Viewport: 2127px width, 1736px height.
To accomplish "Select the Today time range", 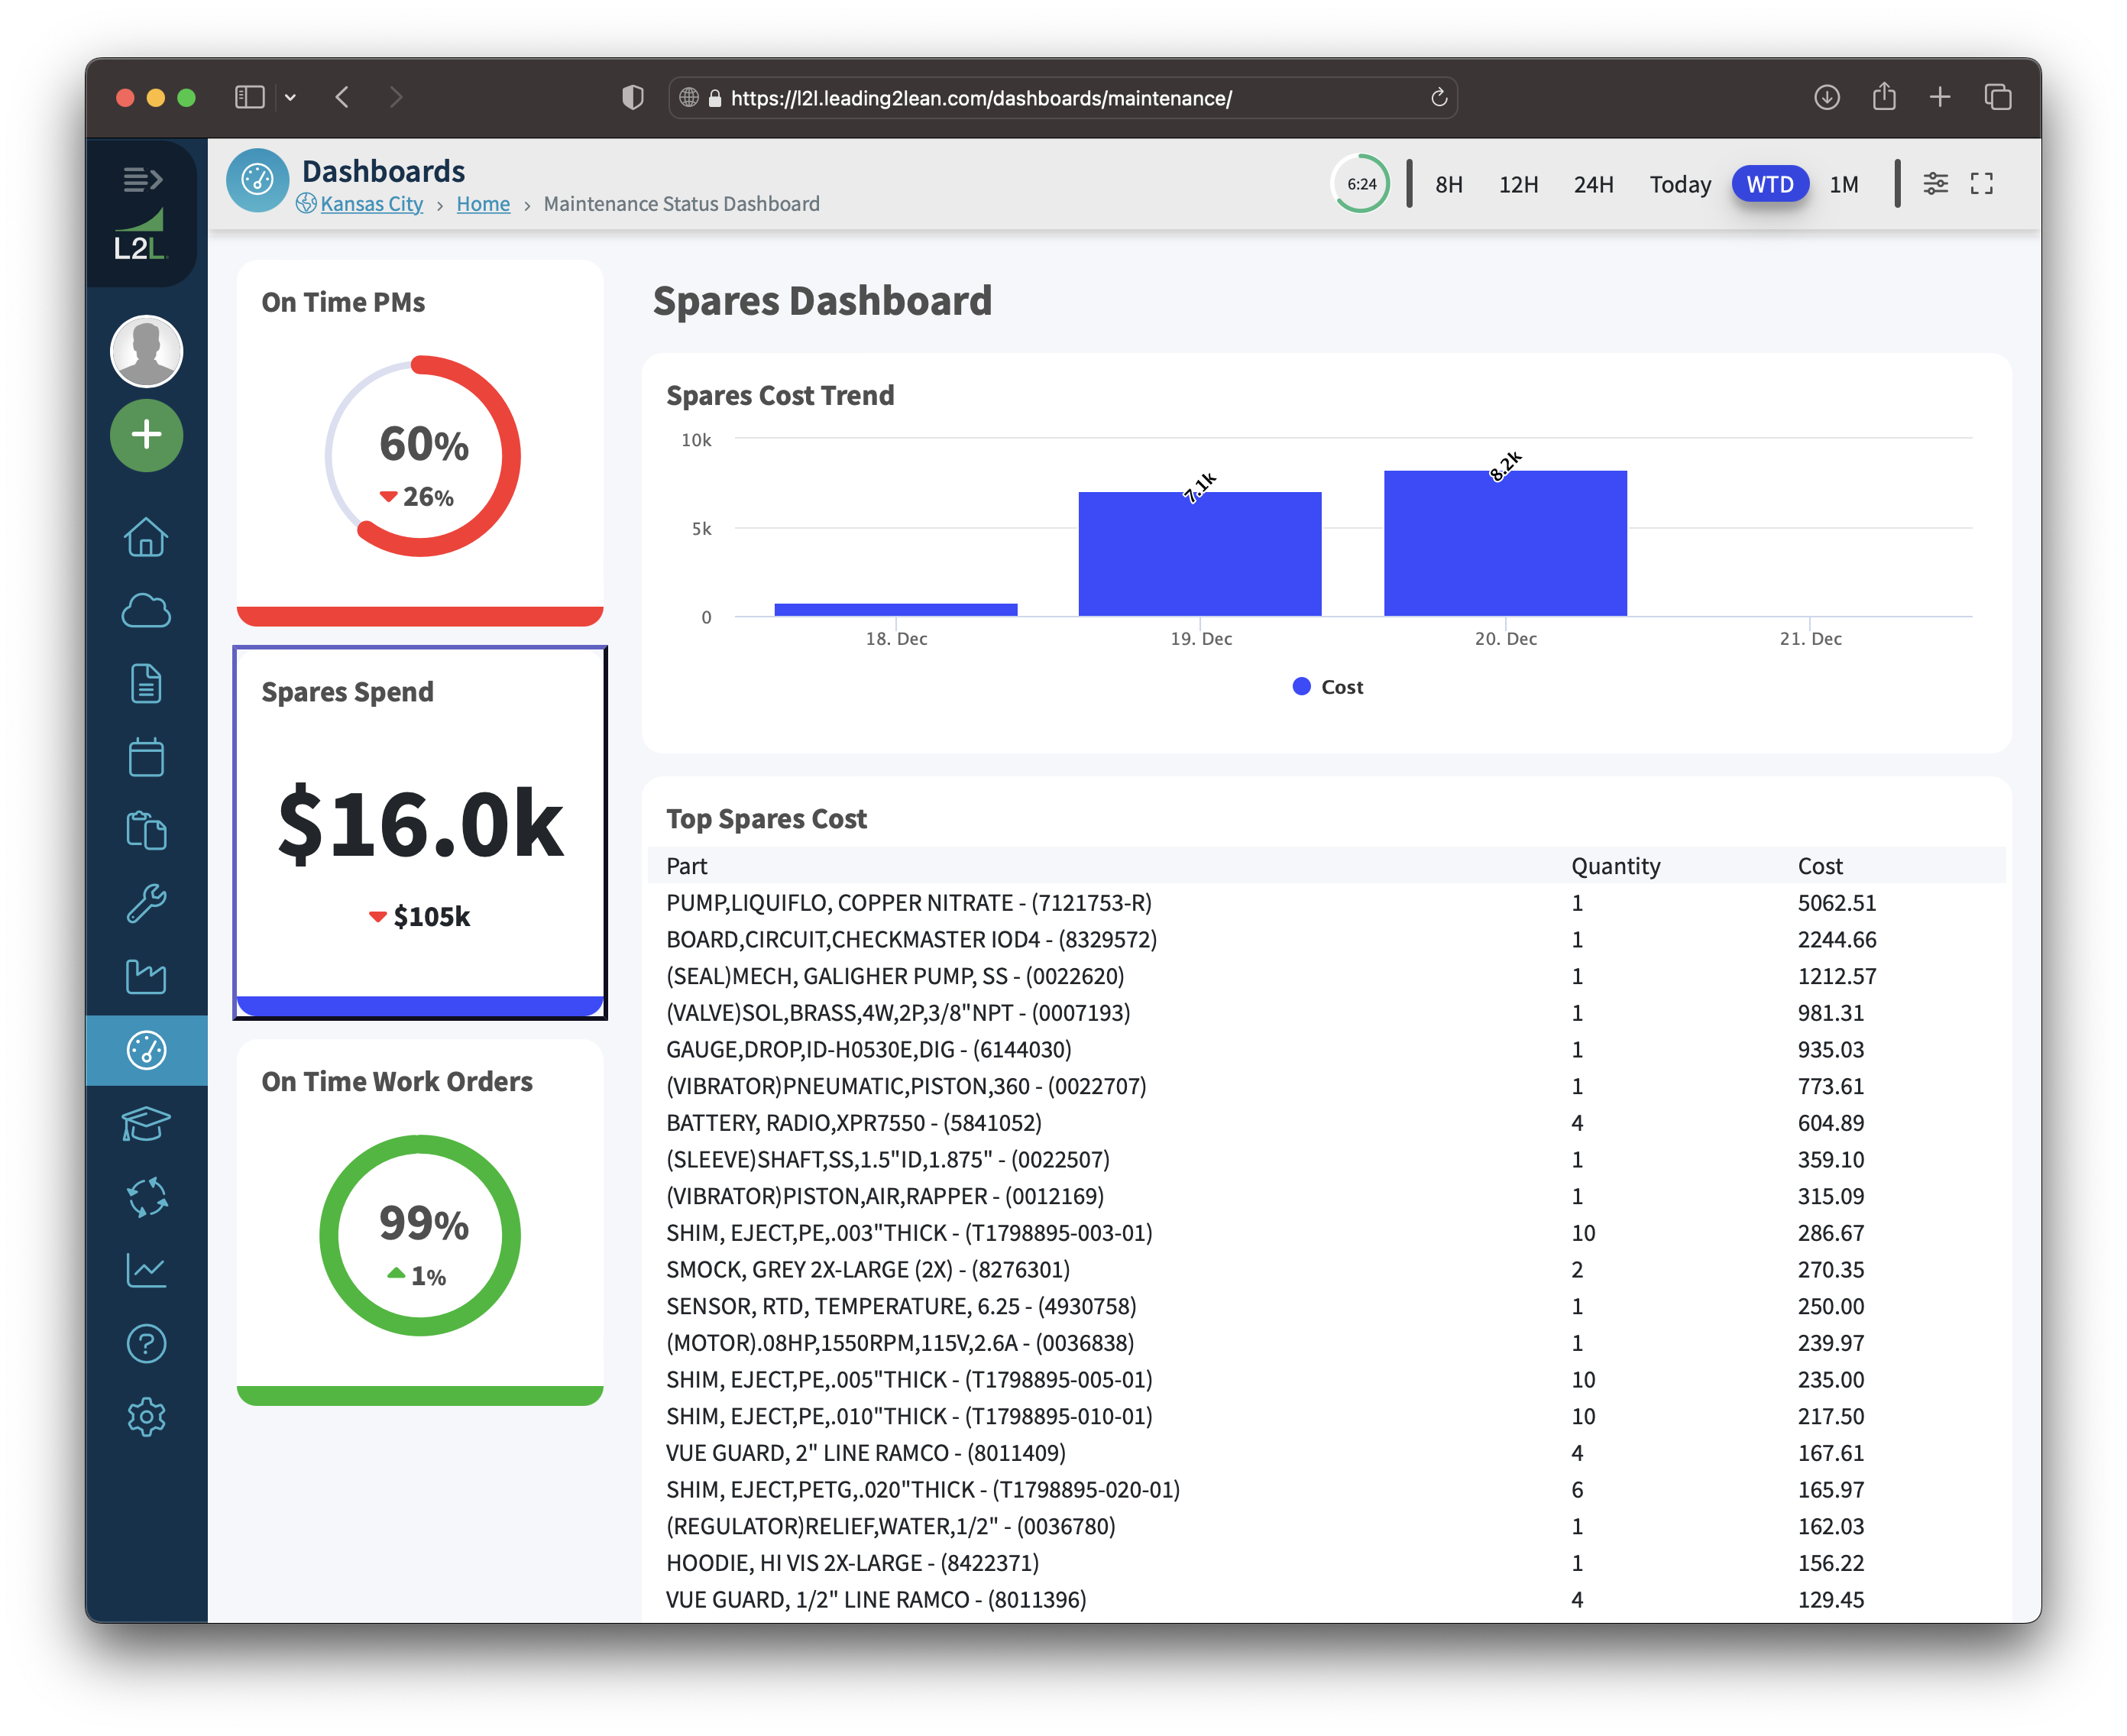I will pos(1680,184).
